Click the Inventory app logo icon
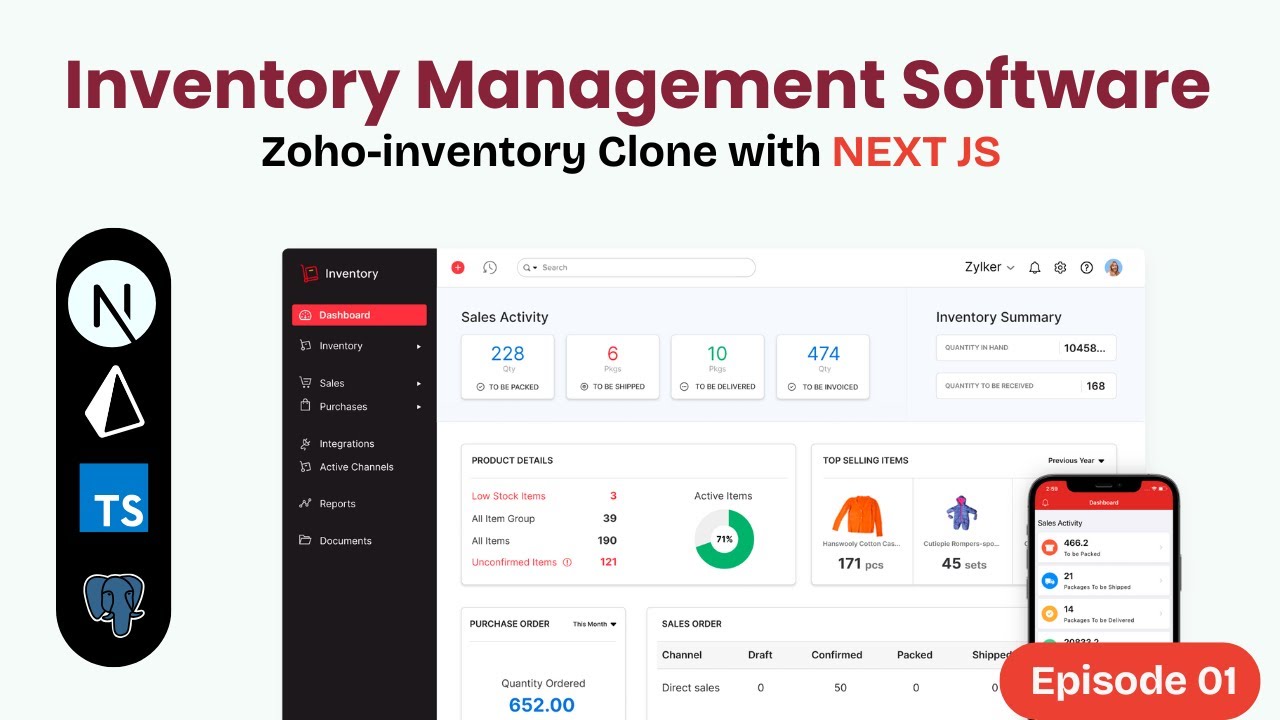This screenshot has height=720, width=1280. click(310, 273)
